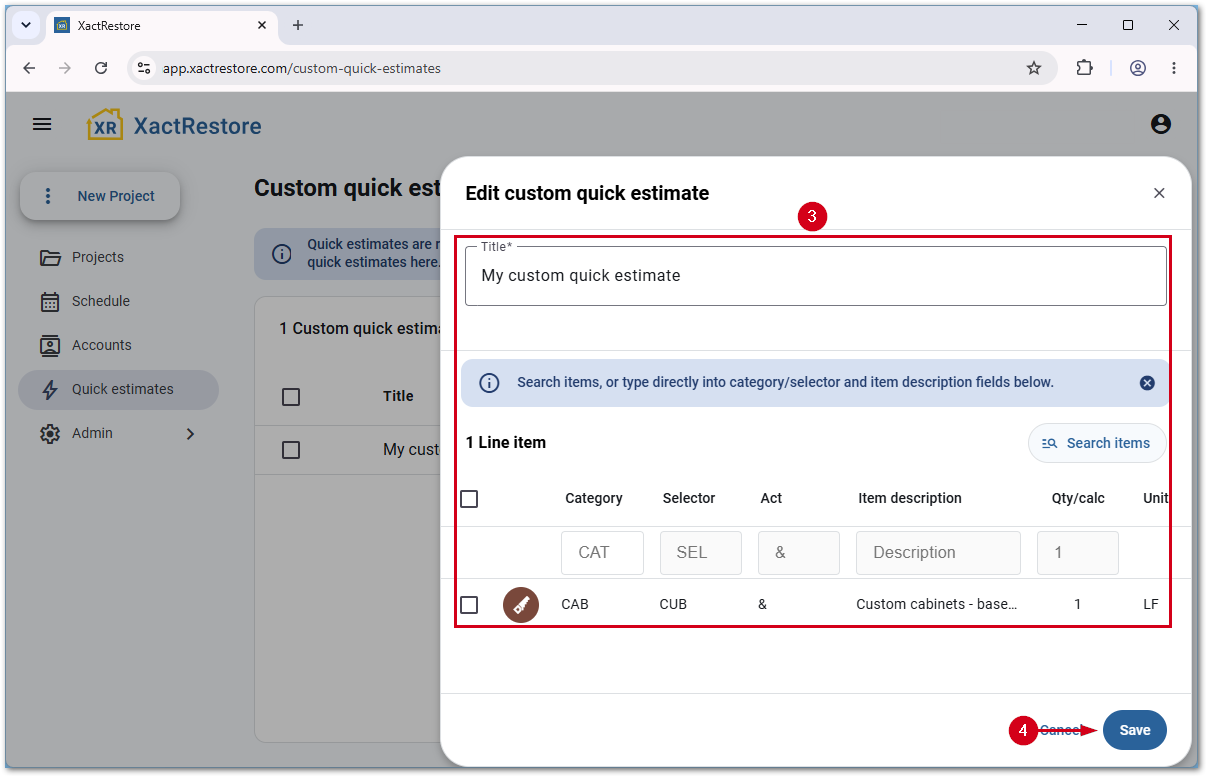1207x777 pixels.
Task: Click the SEL selector input
Action: point(701,553)
